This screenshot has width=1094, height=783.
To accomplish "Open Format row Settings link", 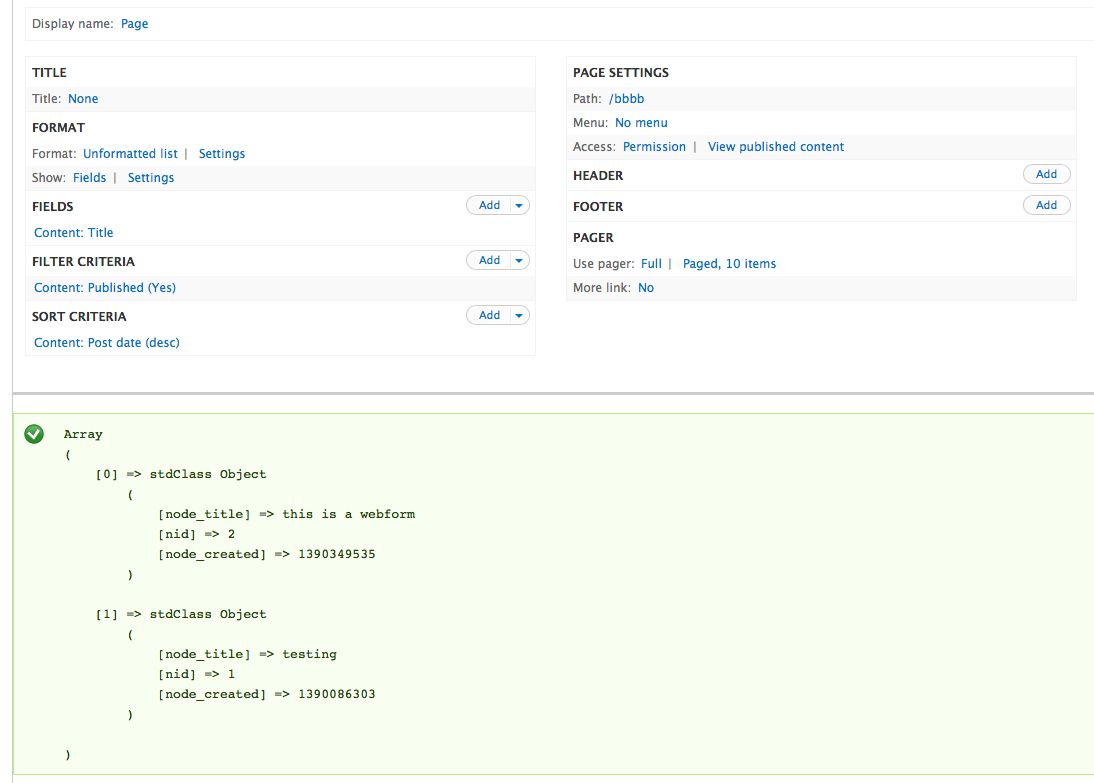I will (222, 154).
